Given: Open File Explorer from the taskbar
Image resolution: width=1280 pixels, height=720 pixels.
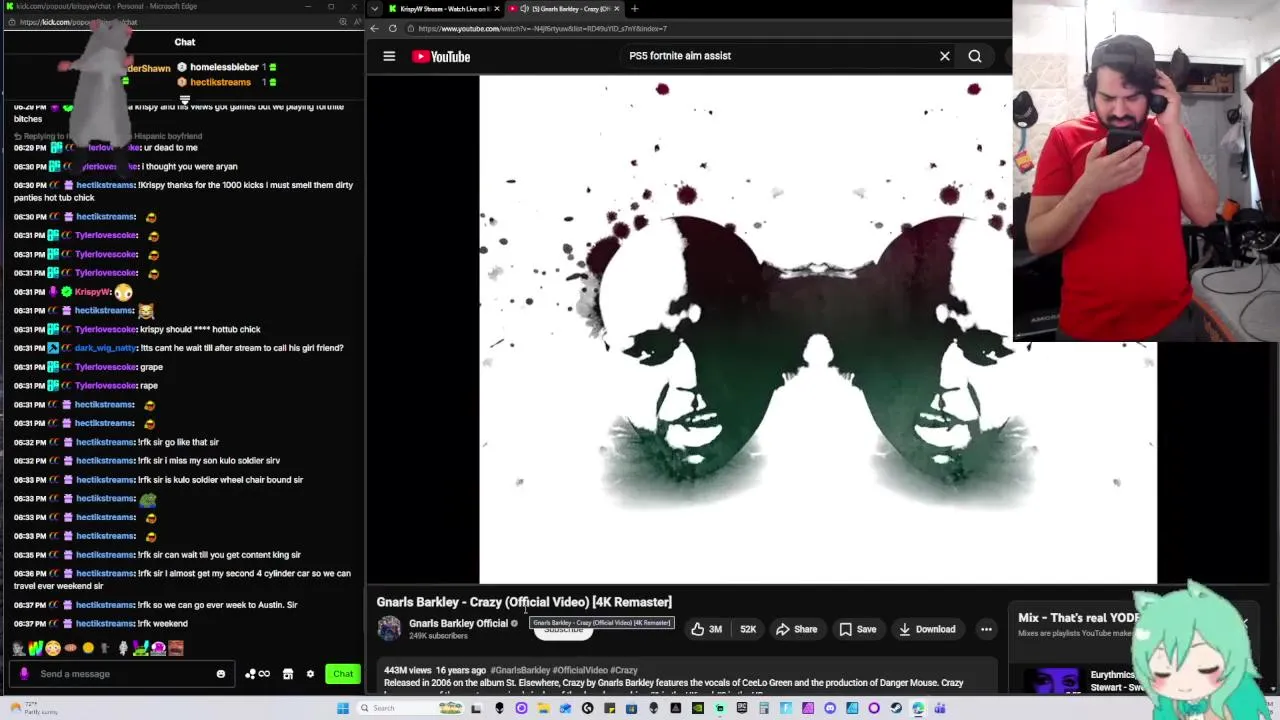Looking at the screenshot, I should tap(543, 708).
